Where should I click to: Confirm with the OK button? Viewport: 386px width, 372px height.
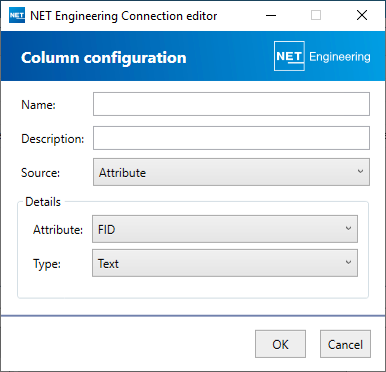[280, 344]
